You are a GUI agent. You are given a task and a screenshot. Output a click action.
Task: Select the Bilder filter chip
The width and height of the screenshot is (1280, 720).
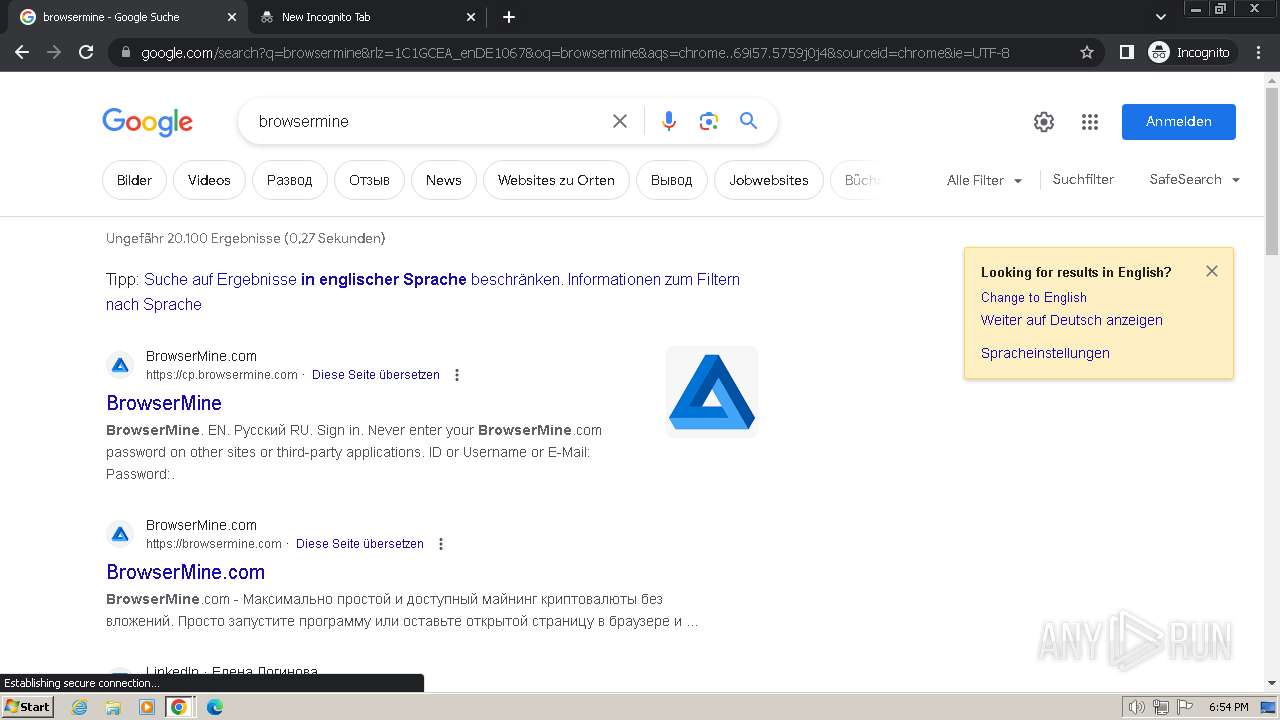[134, 180]
